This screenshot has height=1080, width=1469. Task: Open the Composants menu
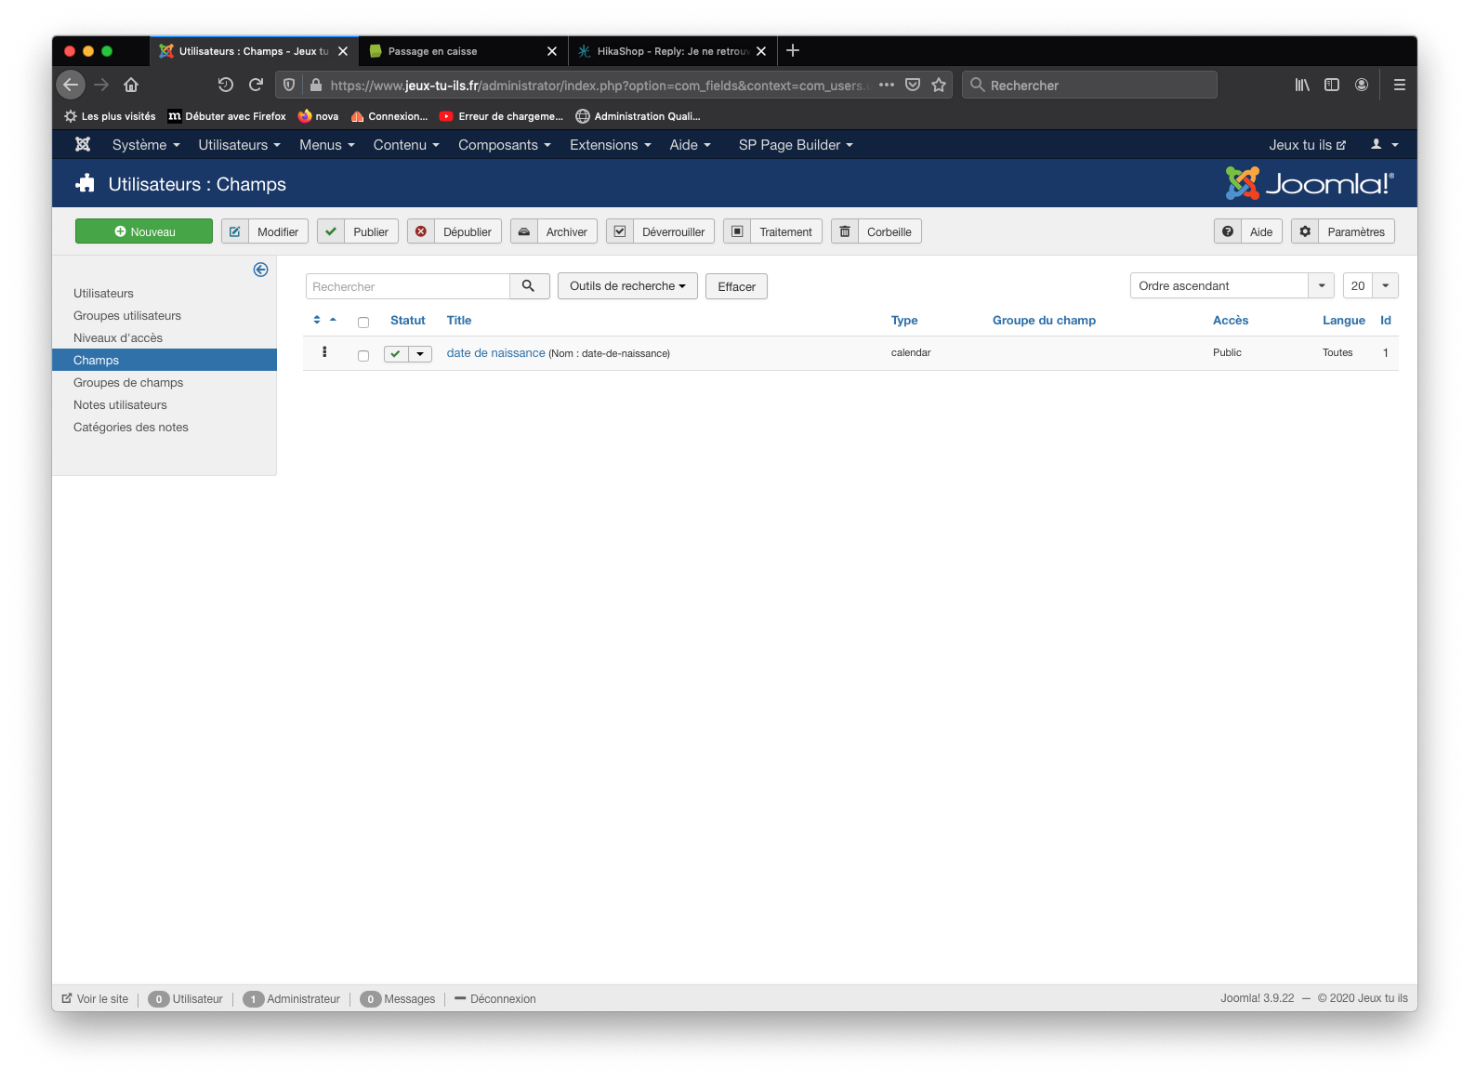point(504,145)
